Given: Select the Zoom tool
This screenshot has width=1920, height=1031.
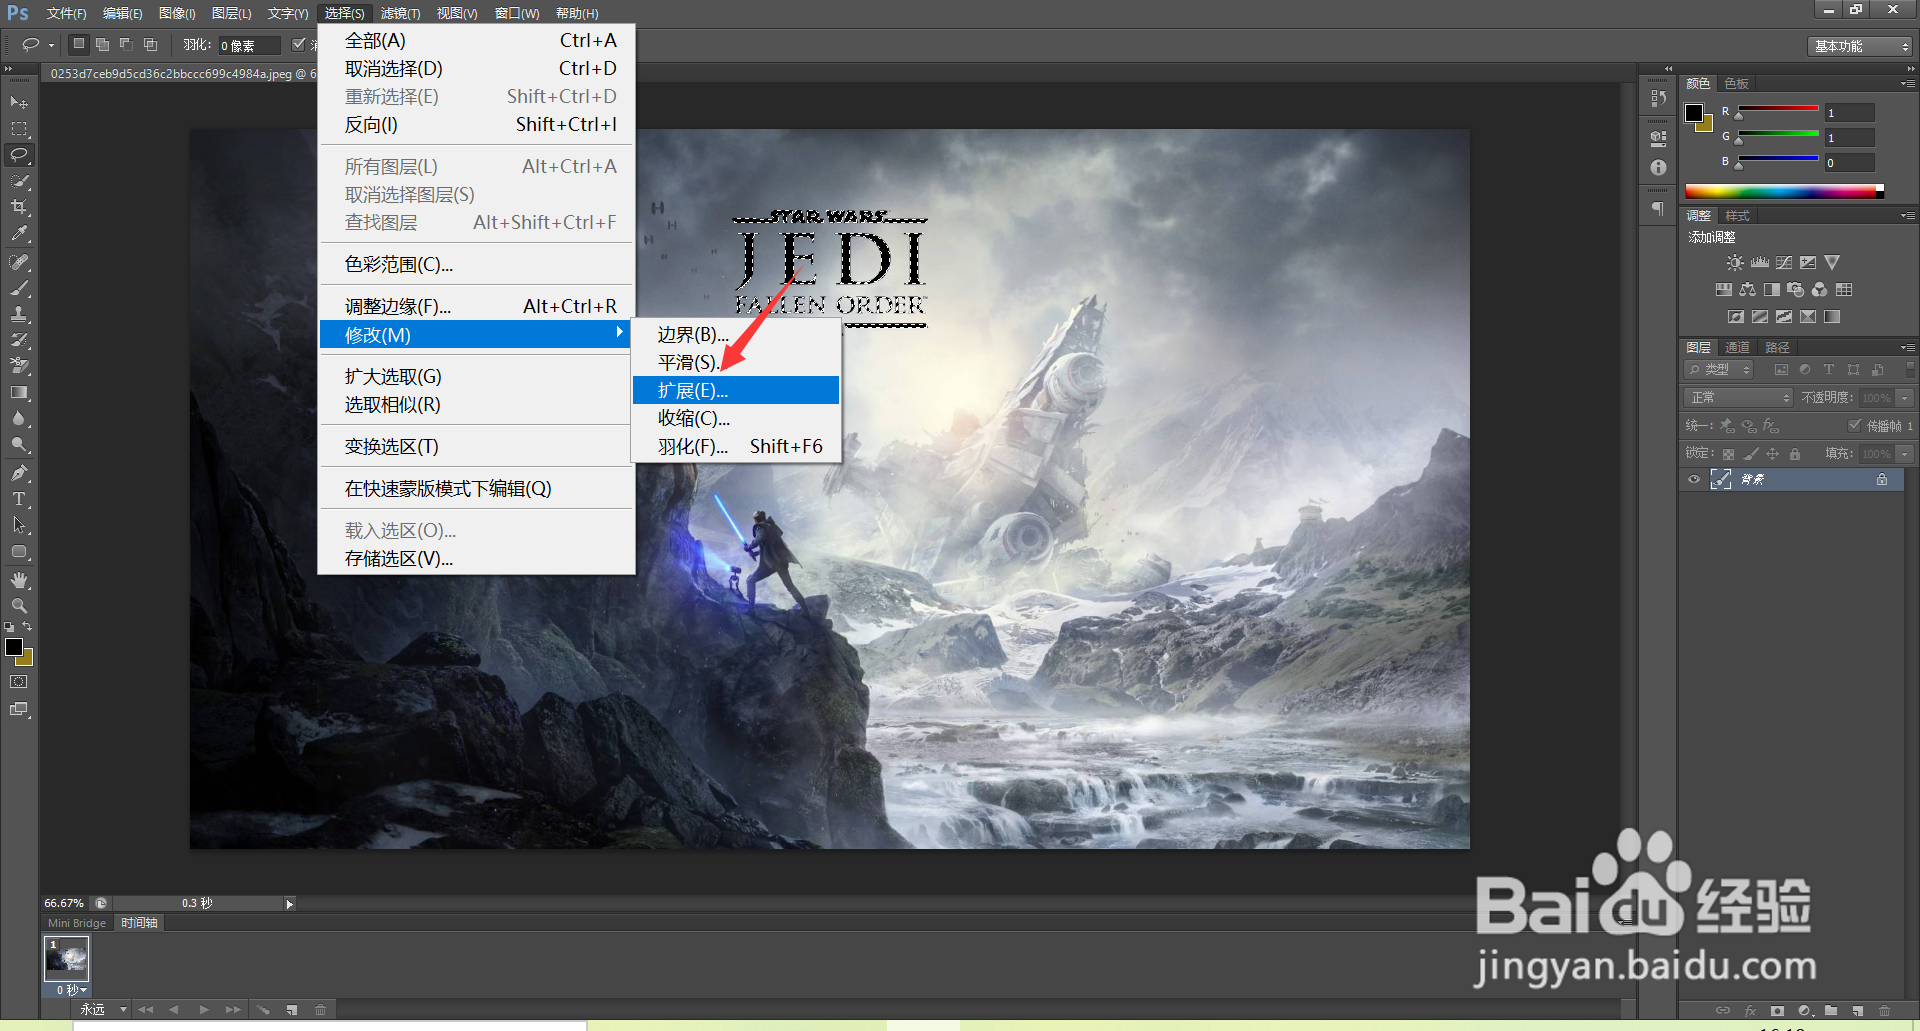Looking at the screenshot, I should [19, 606].
